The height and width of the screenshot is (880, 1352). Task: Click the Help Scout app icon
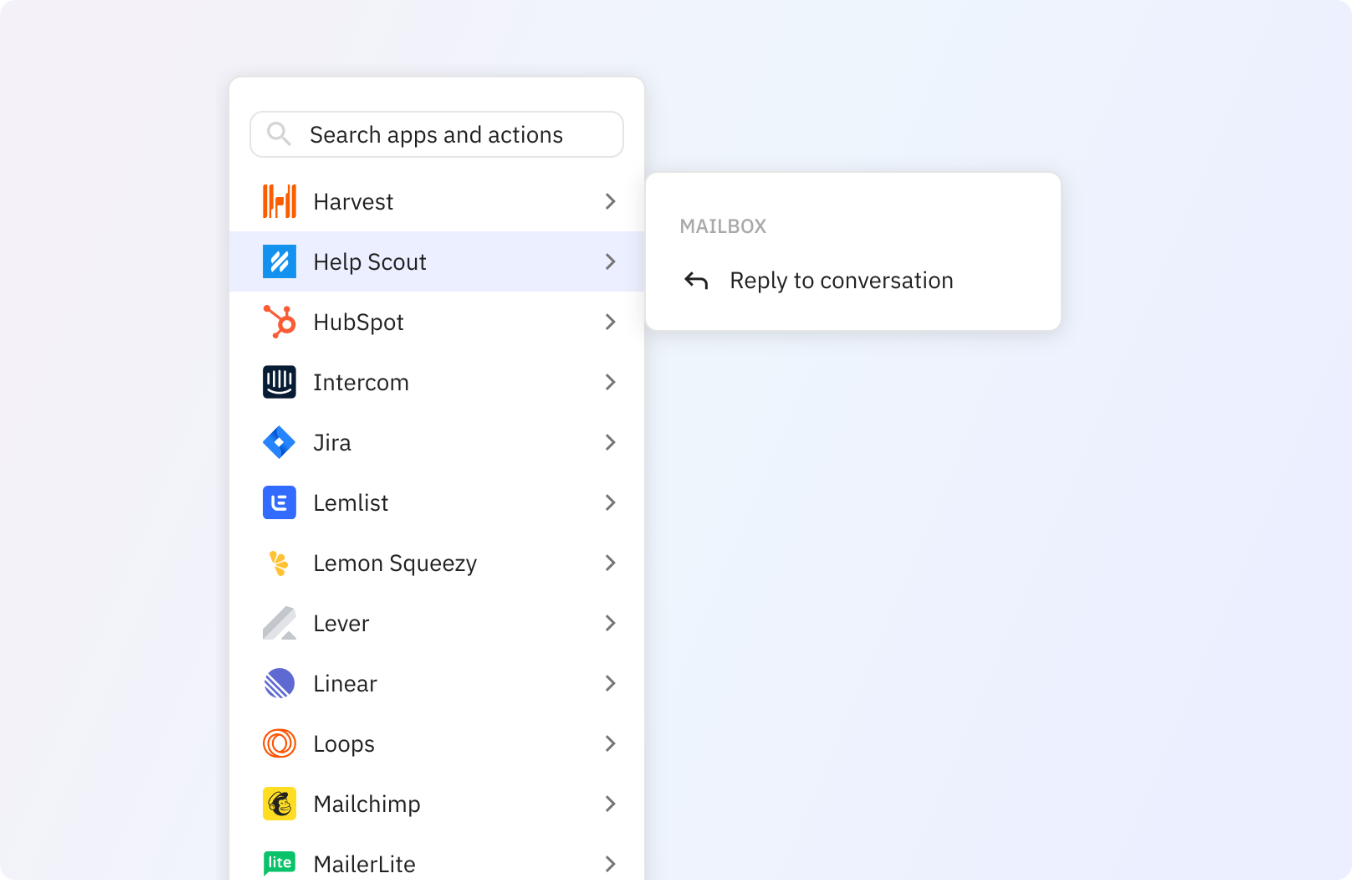[x=279, y=262]
